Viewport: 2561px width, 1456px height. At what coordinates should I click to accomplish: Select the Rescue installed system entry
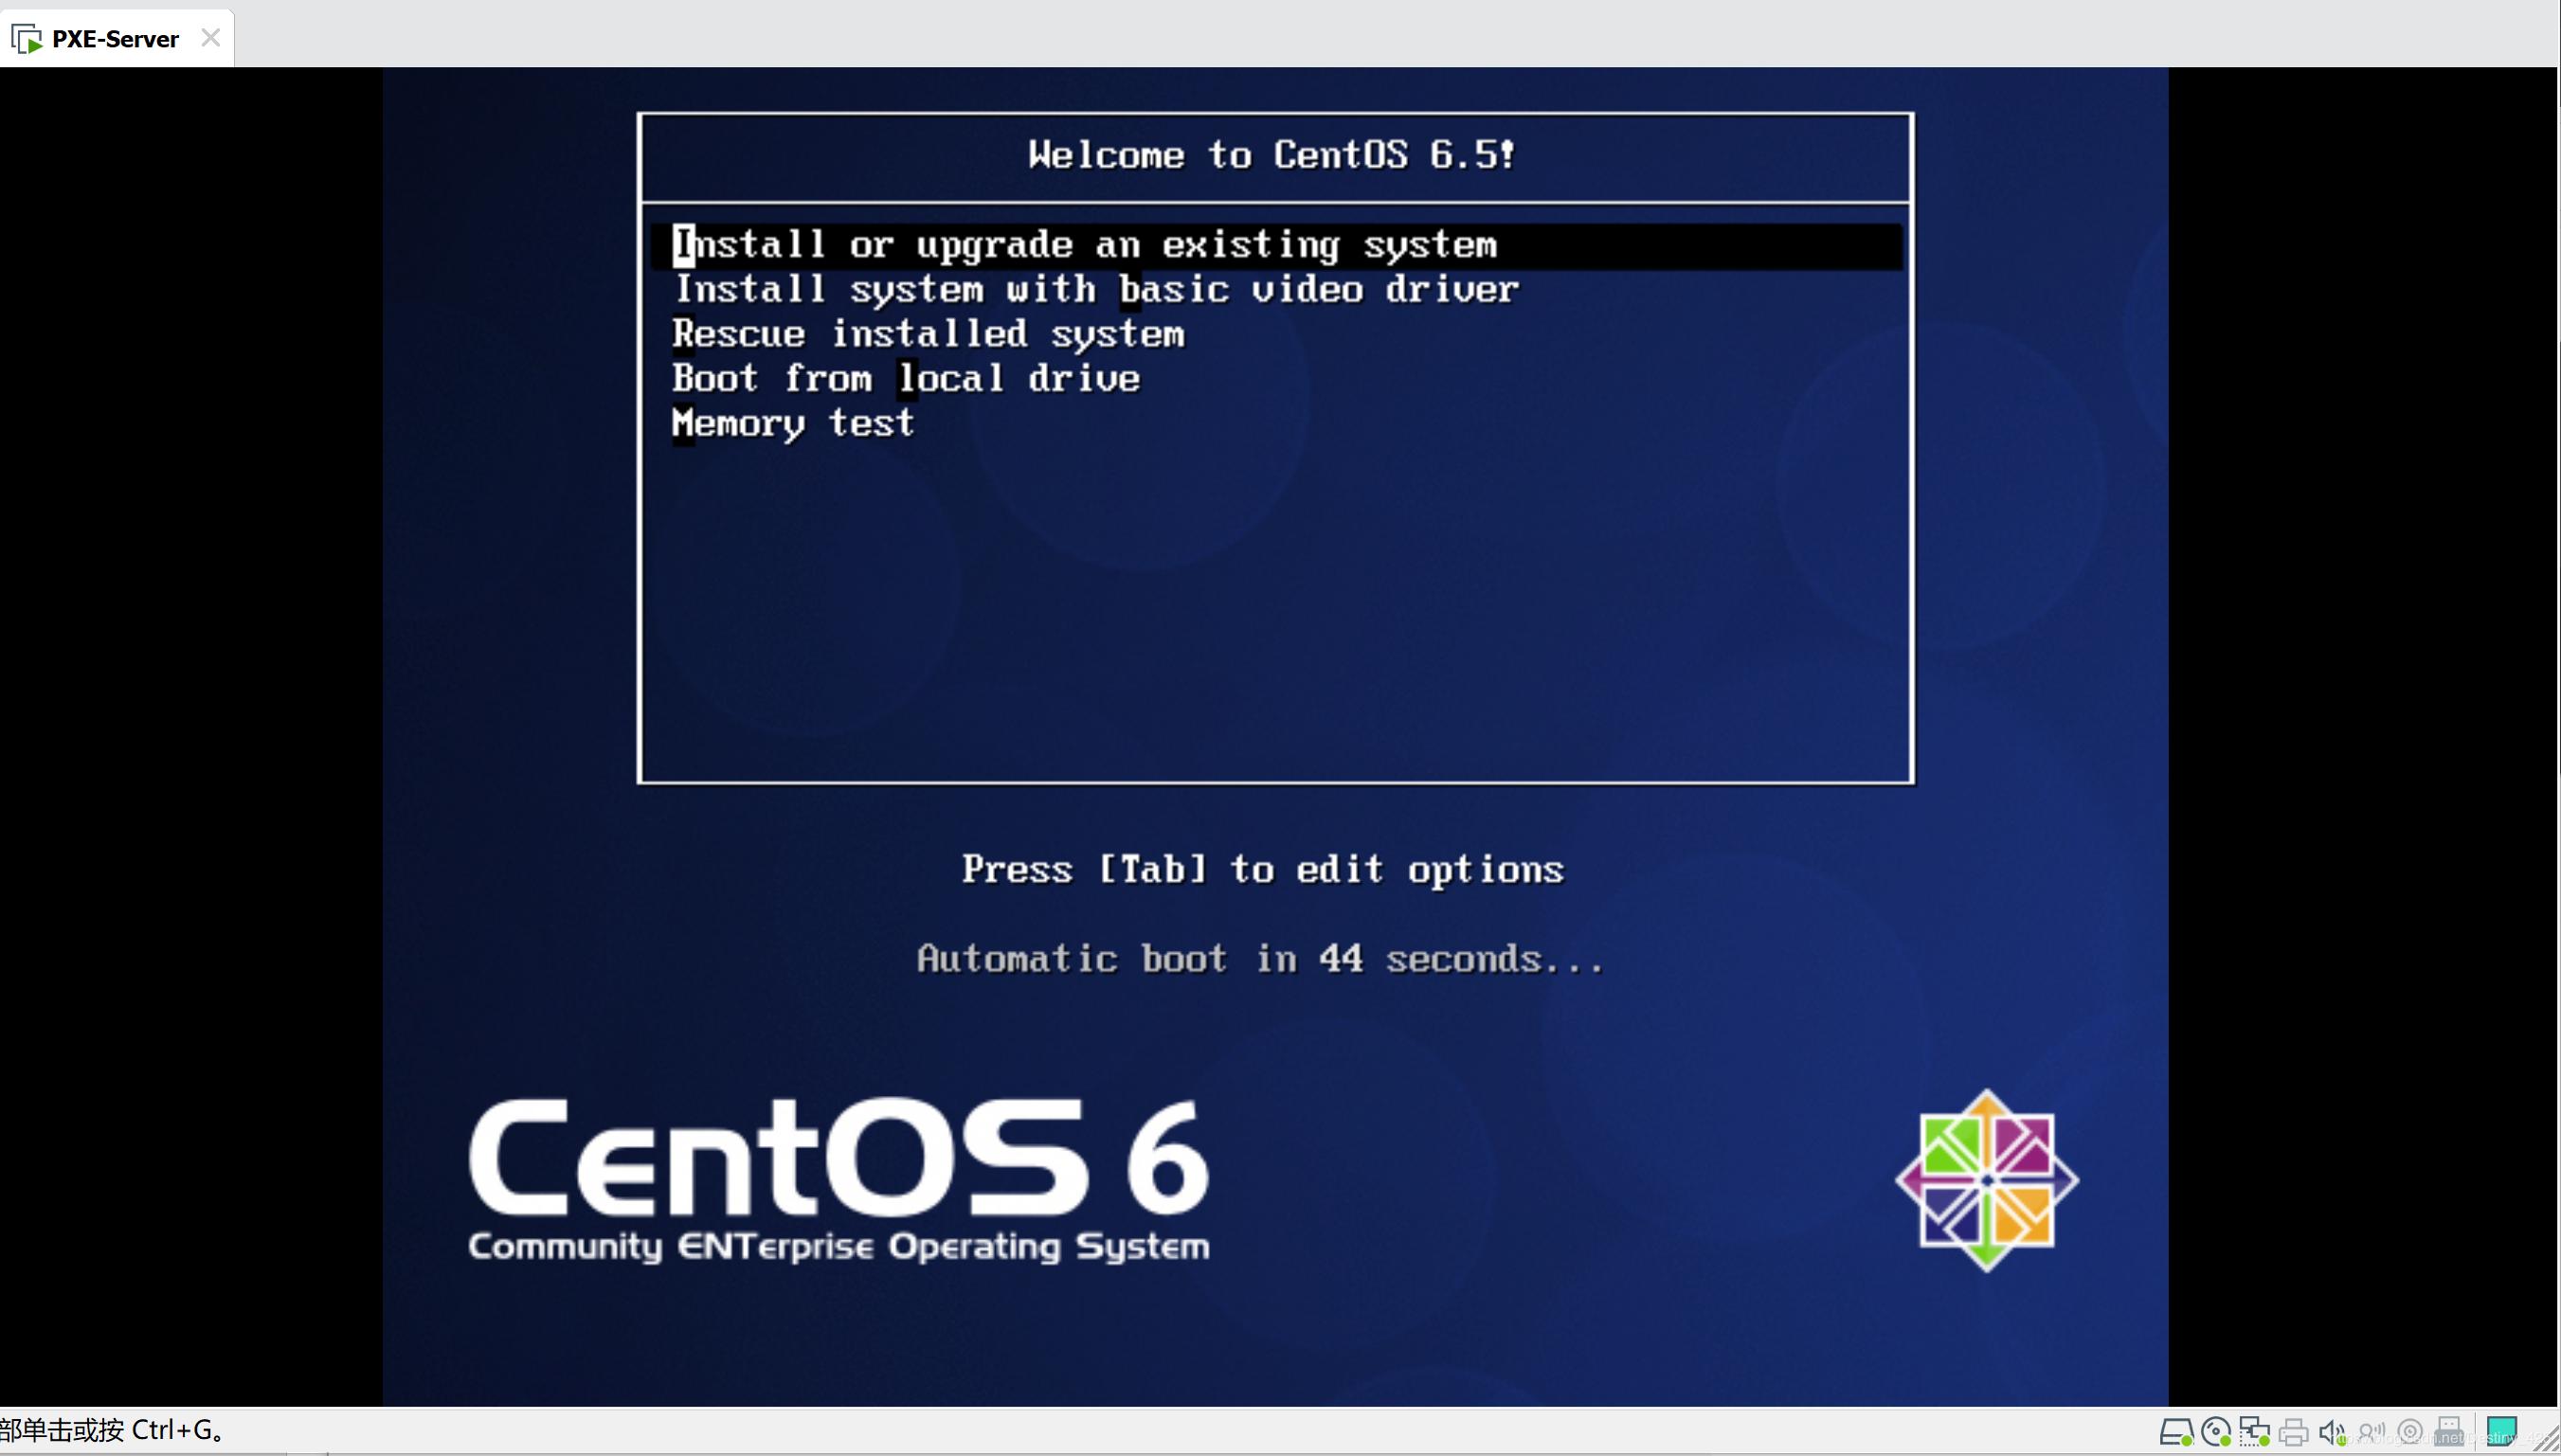click(928, 333)
